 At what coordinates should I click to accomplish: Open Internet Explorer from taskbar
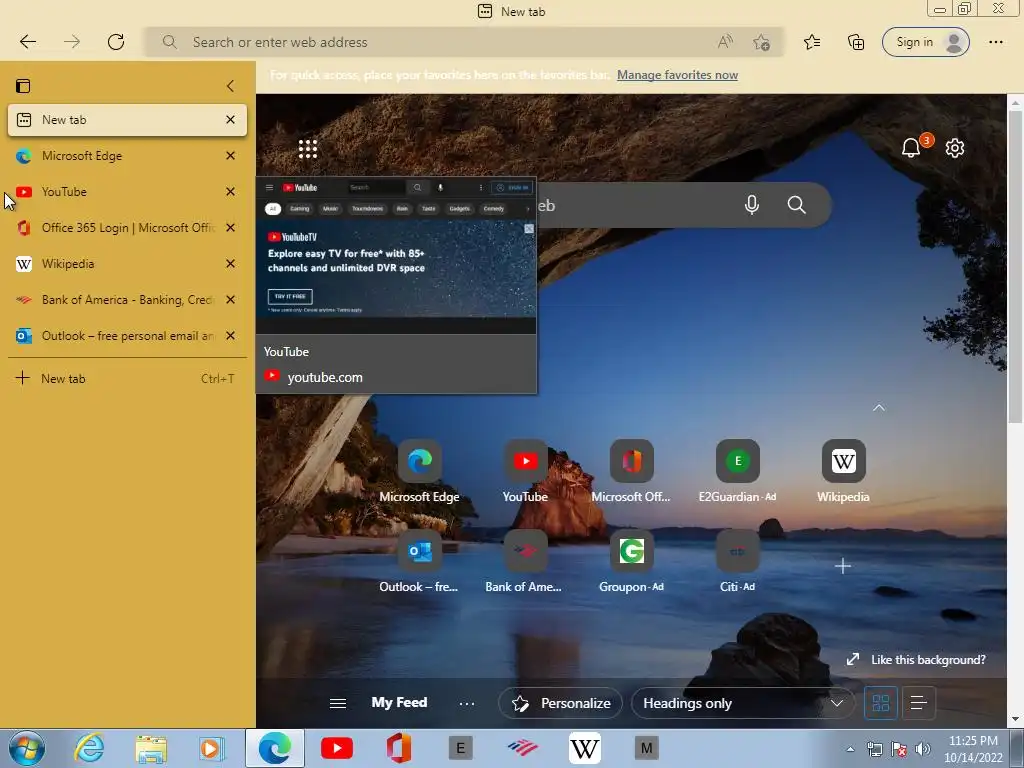88,748
